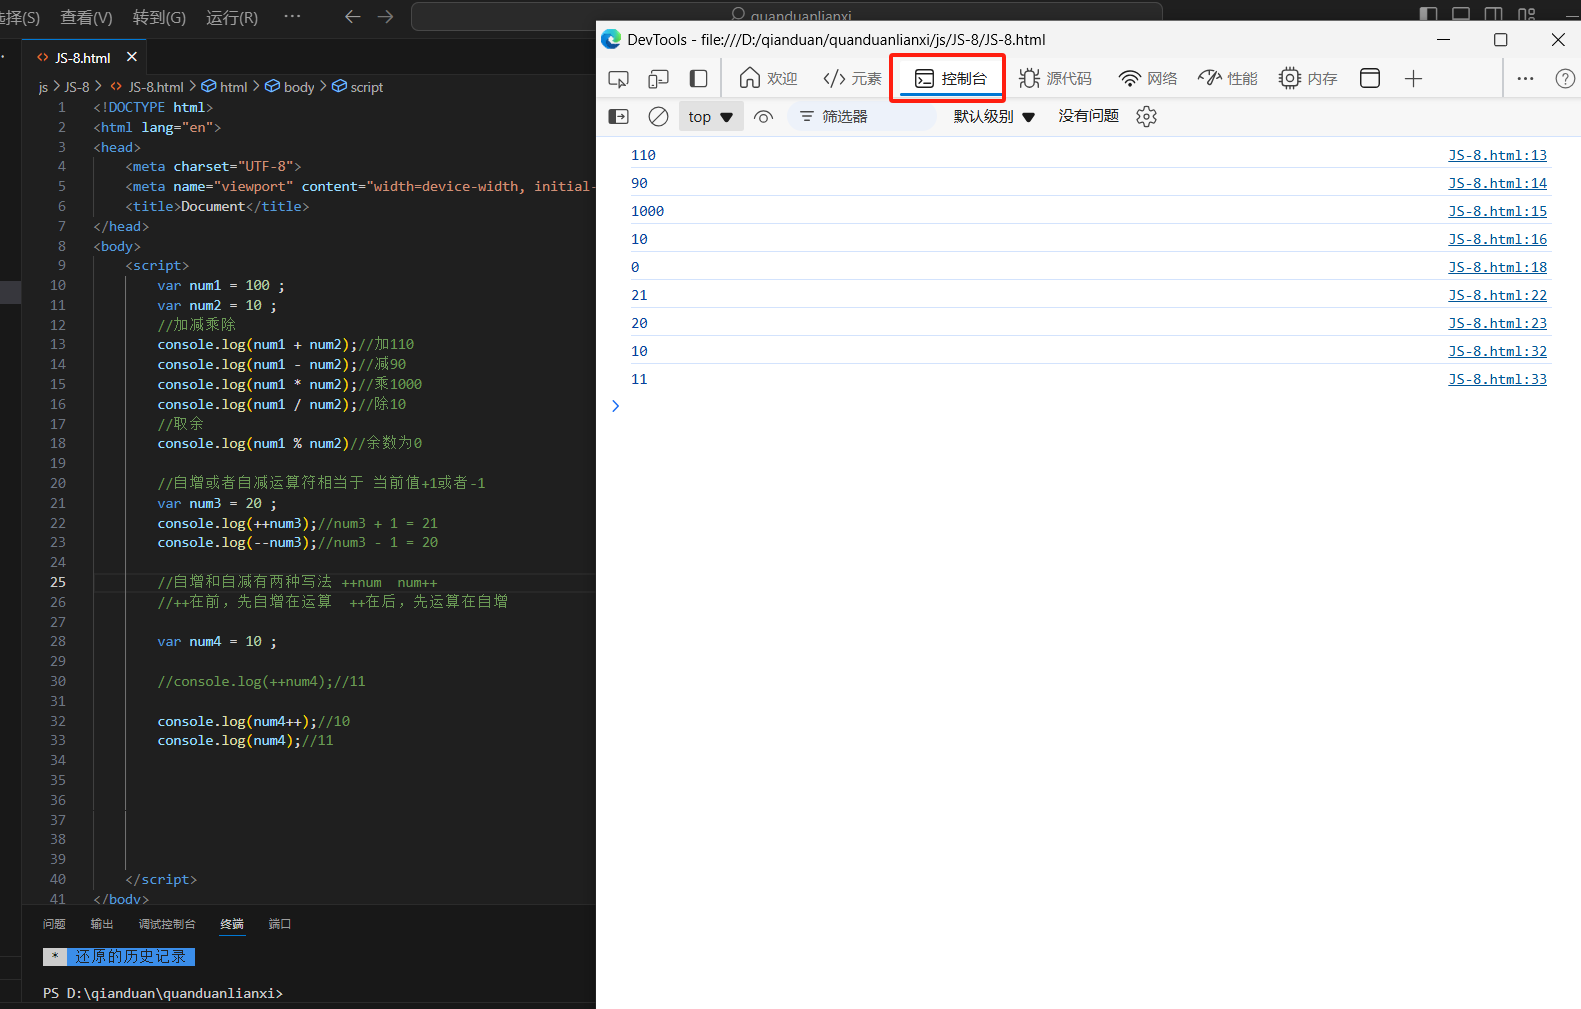The height and width of the screenshot is (1009, 1581).
Task: Click the body breadcrumb item
Action: [x=290, y=87]
